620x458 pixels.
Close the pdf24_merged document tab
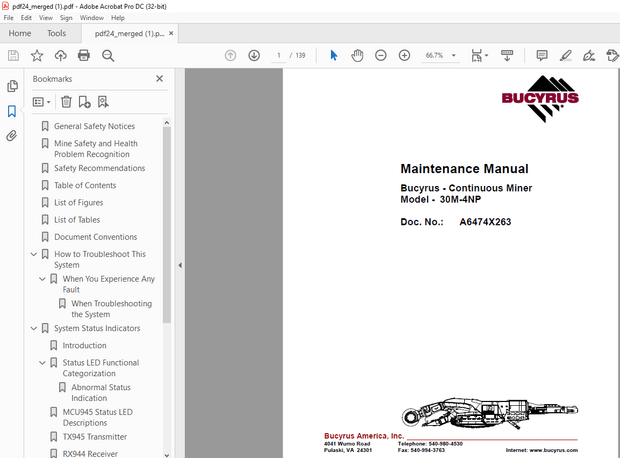171,33
